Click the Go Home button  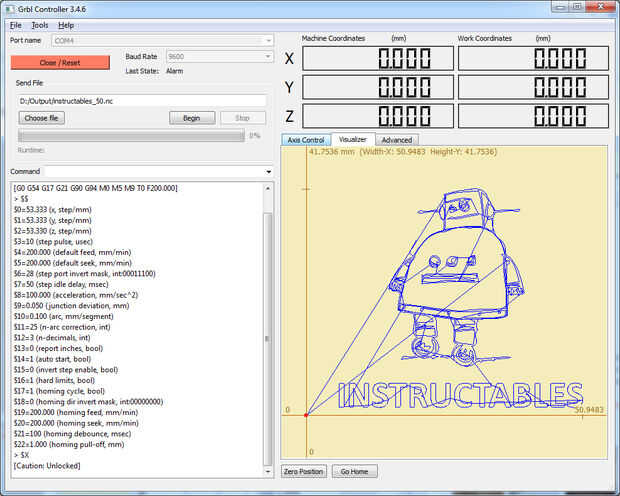point(354,471)
